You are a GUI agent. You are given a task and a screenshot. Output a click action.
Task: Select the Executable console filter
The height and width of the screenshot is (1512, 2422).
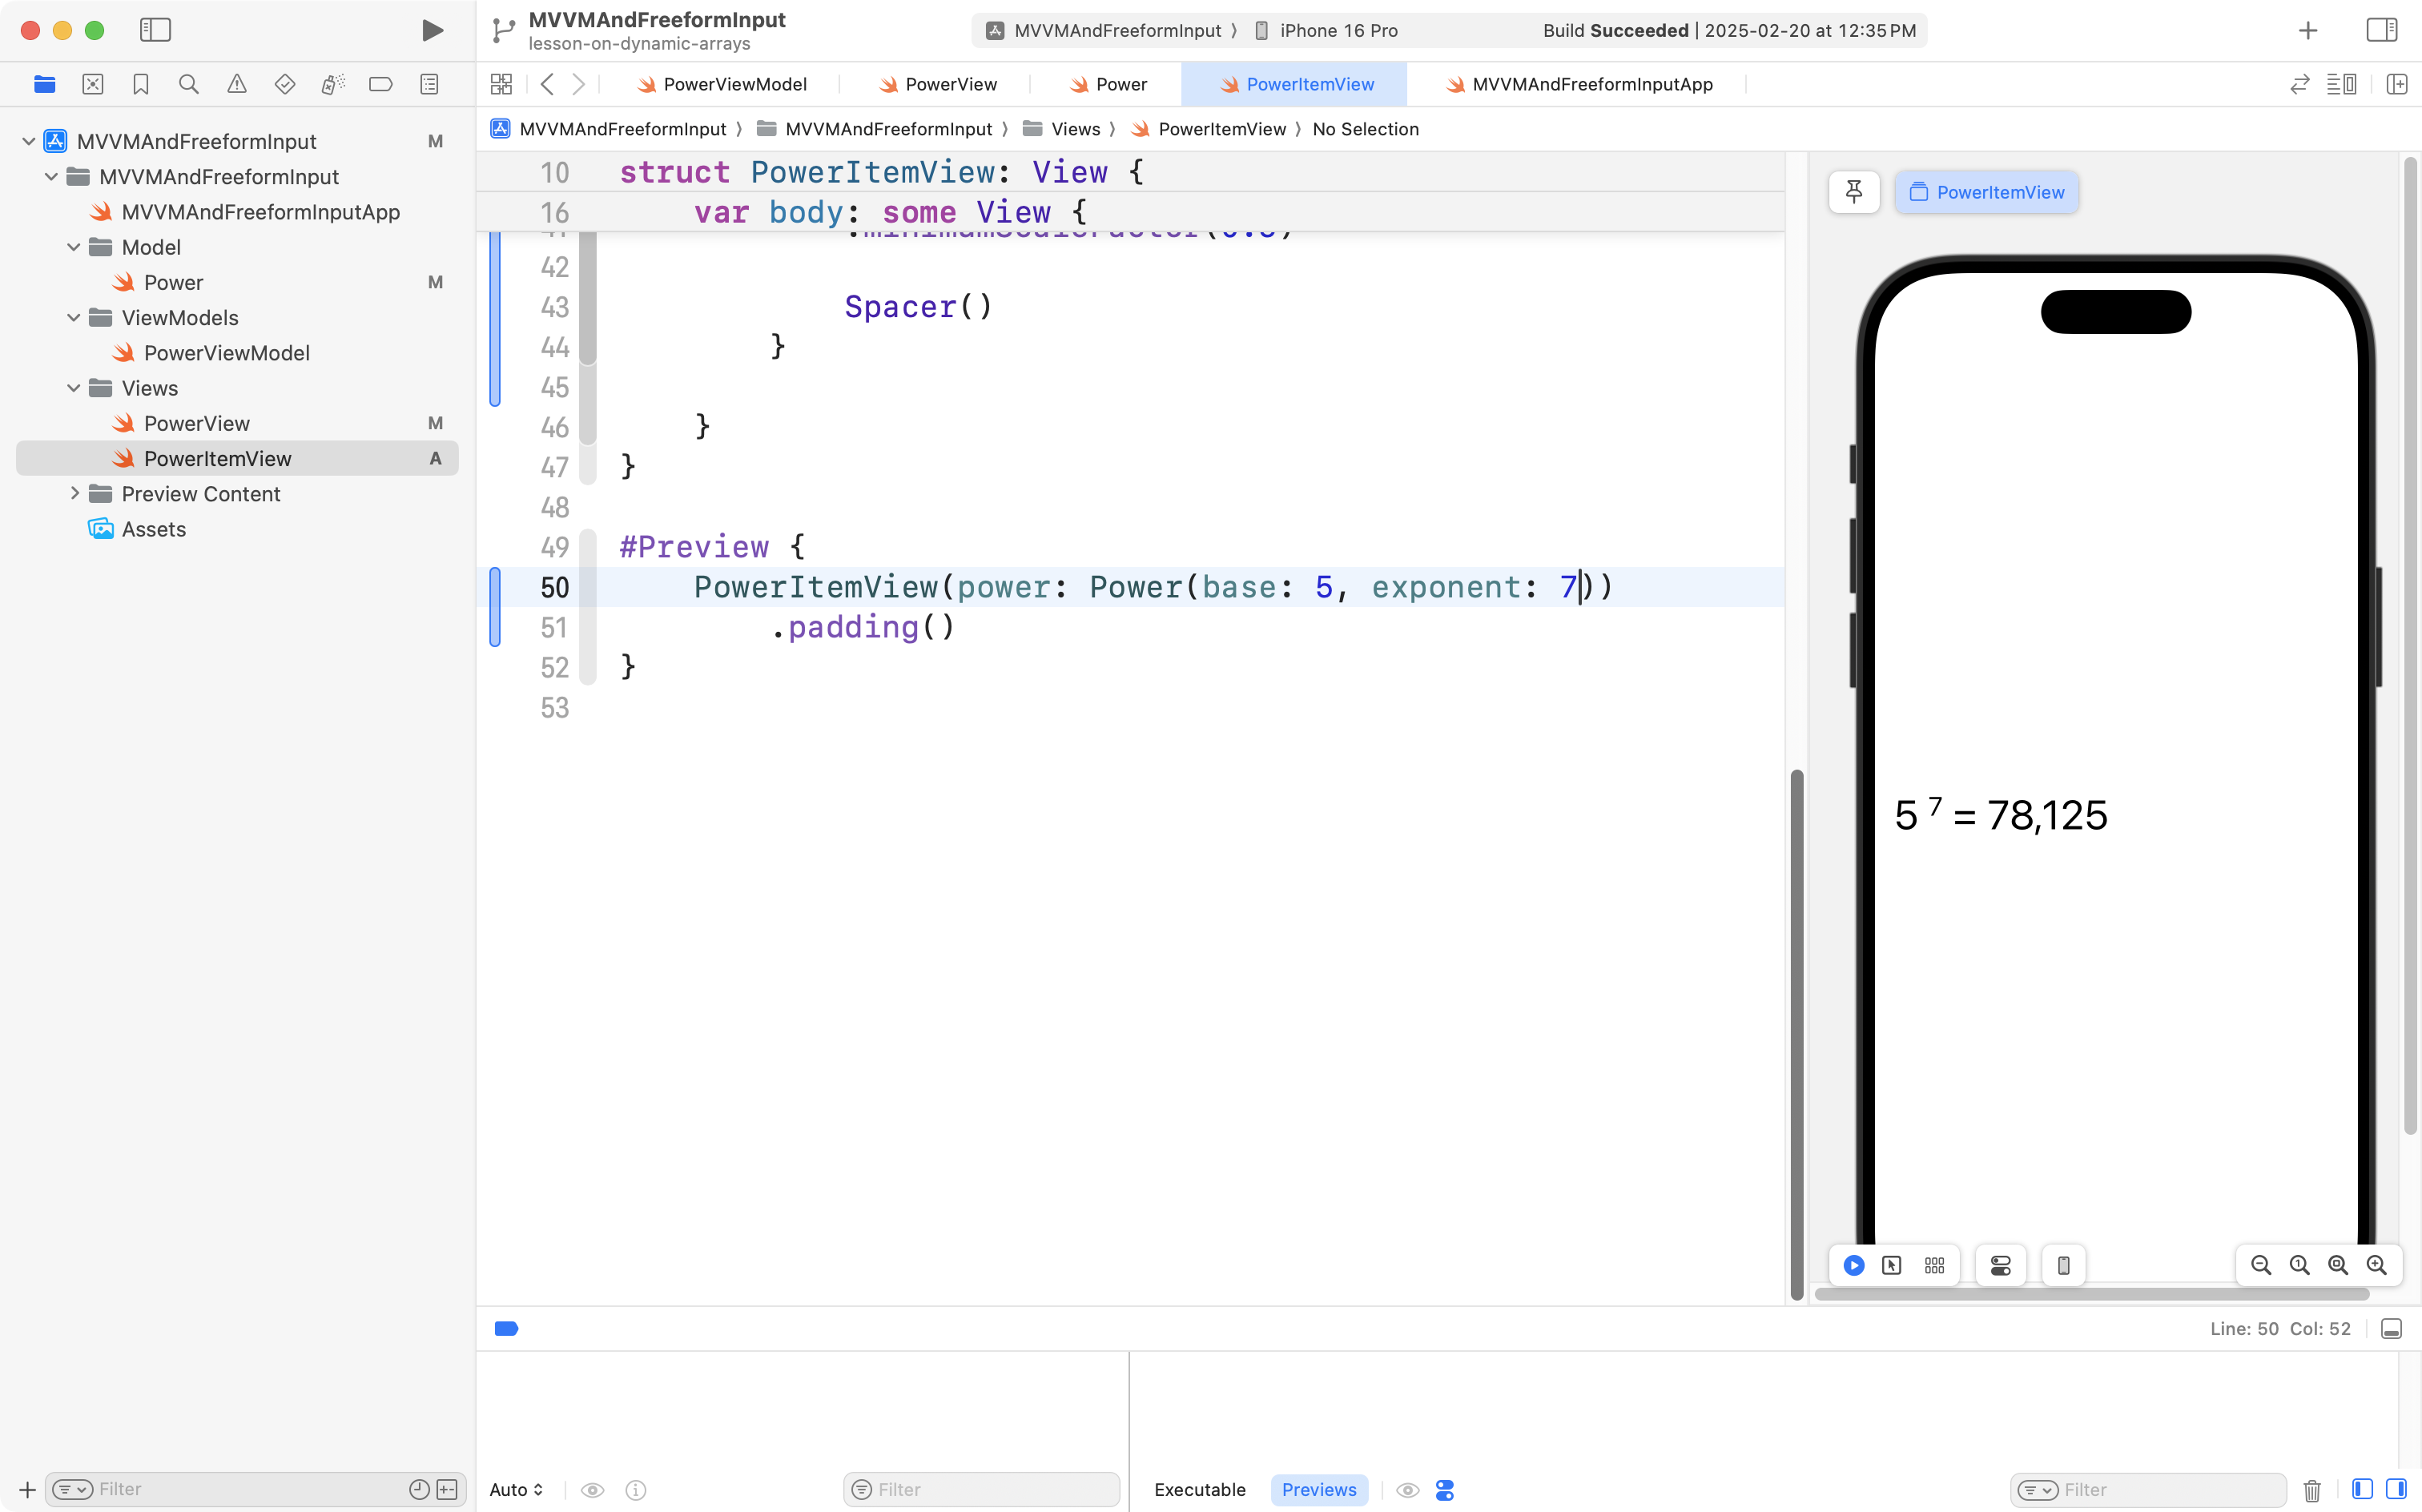[1199, 1490]
